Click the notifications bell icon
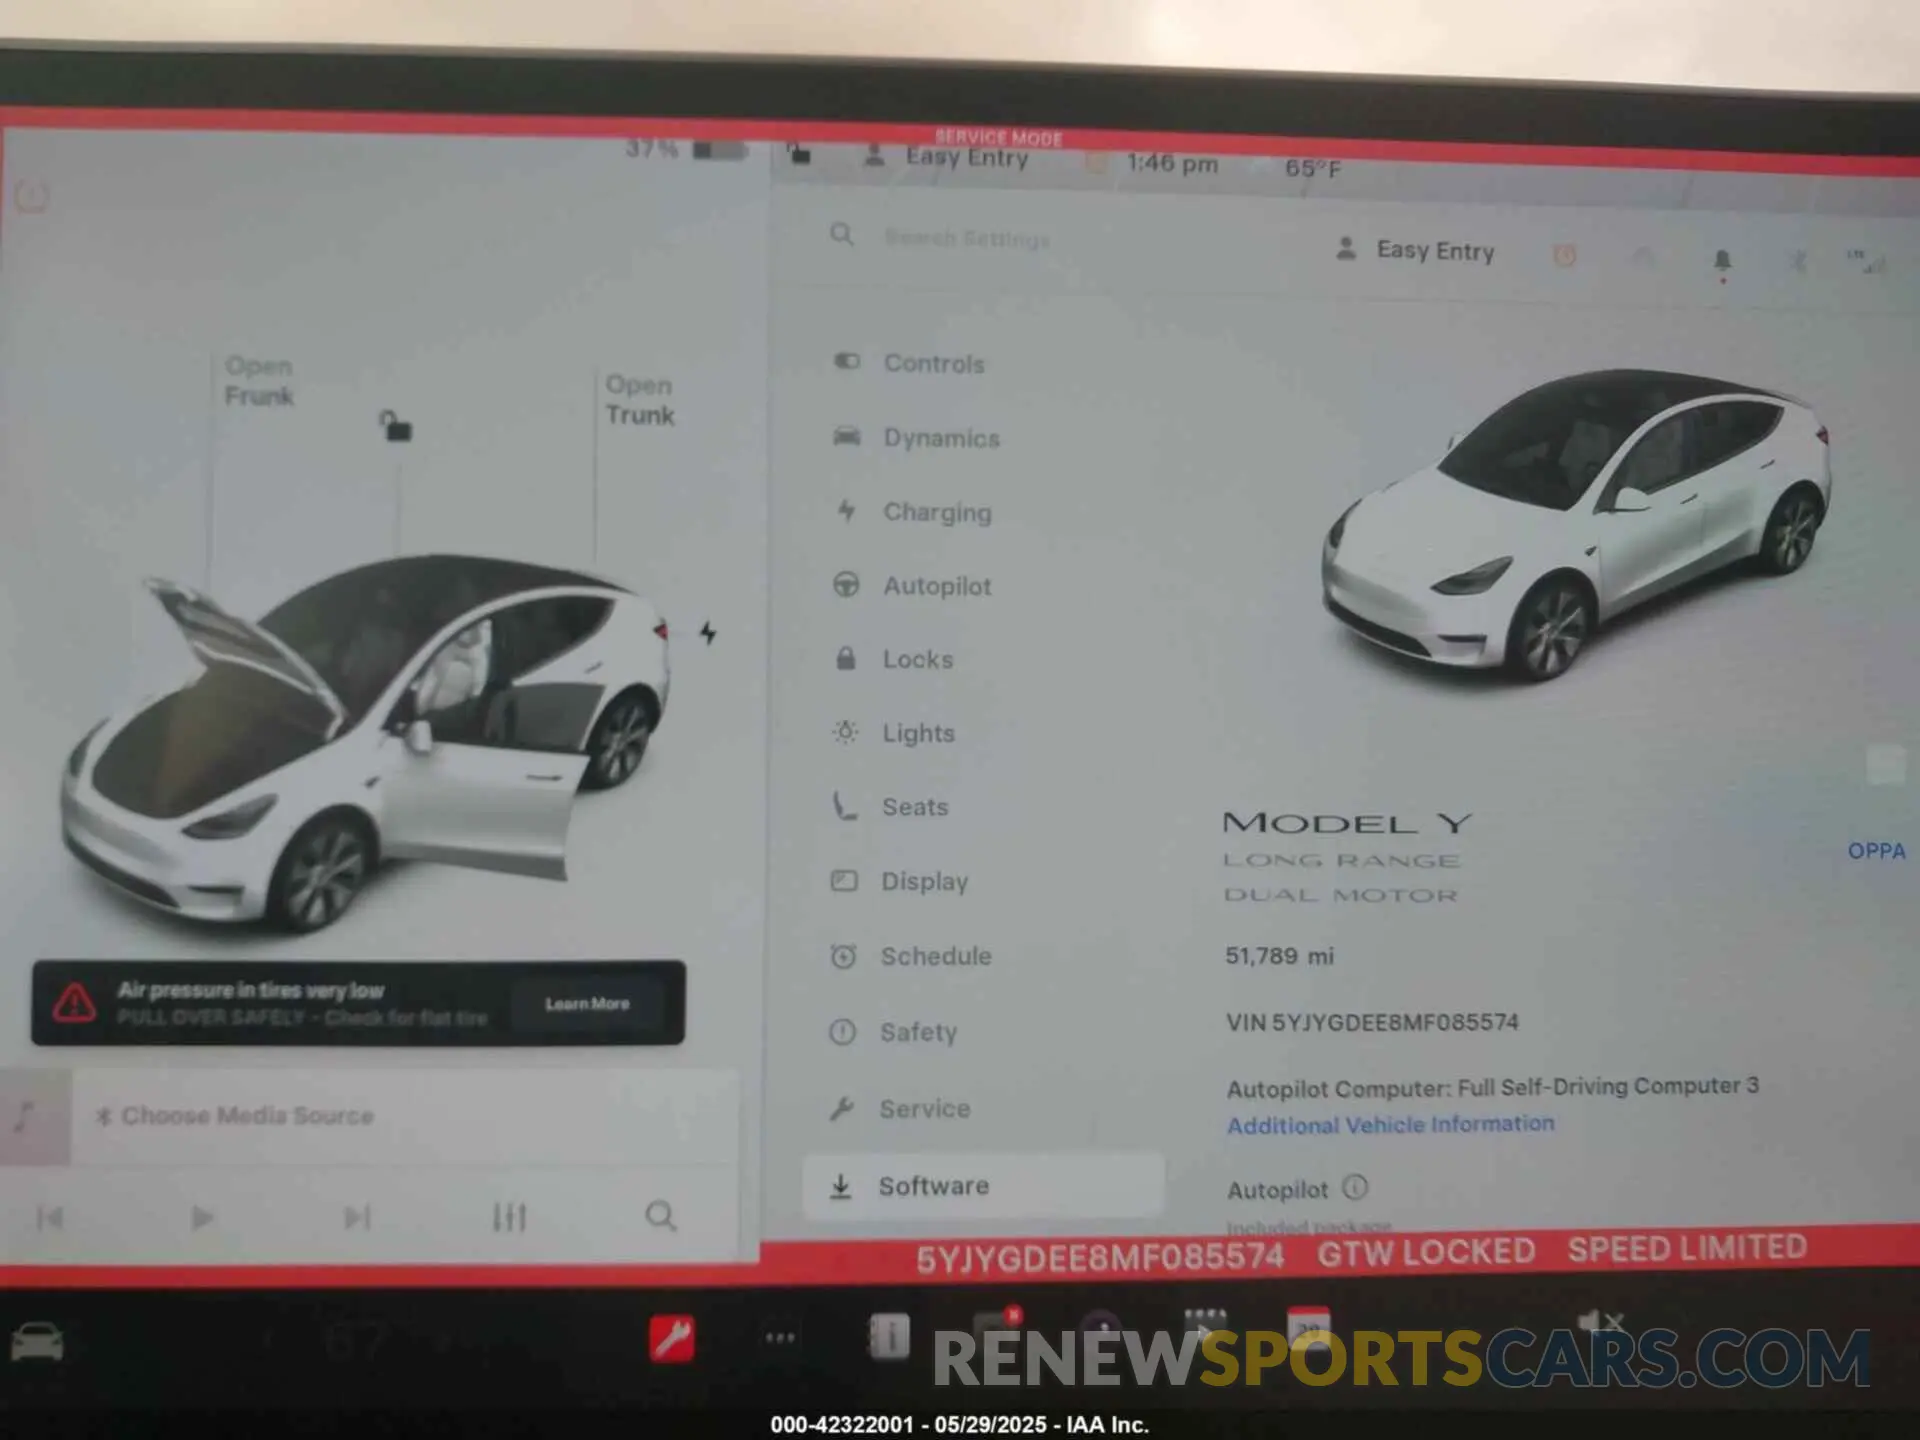The image size is (1920, 1440). pyautogui.click(x=1722, y=261)
